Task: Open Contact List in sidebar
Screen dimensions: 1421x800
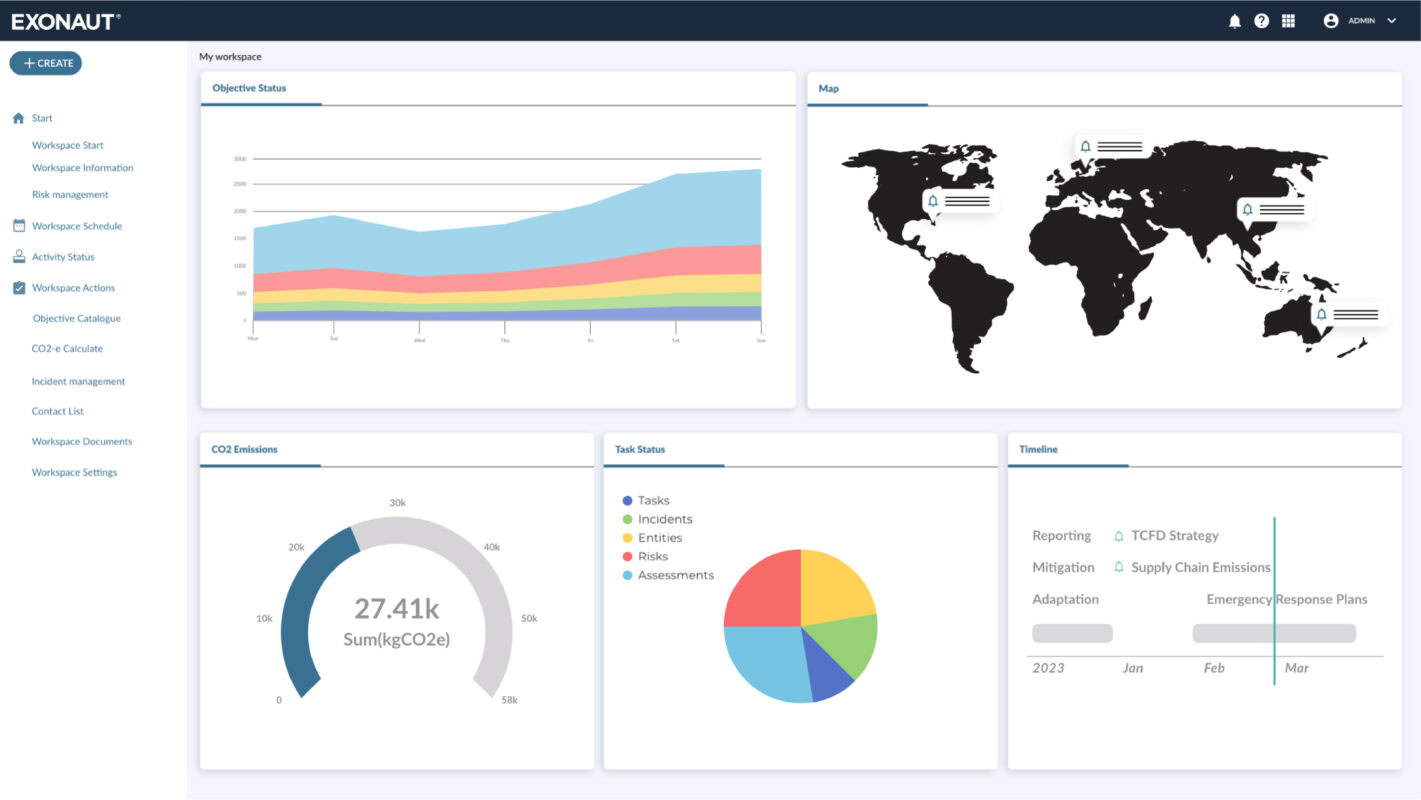Action: coord(58,411)
